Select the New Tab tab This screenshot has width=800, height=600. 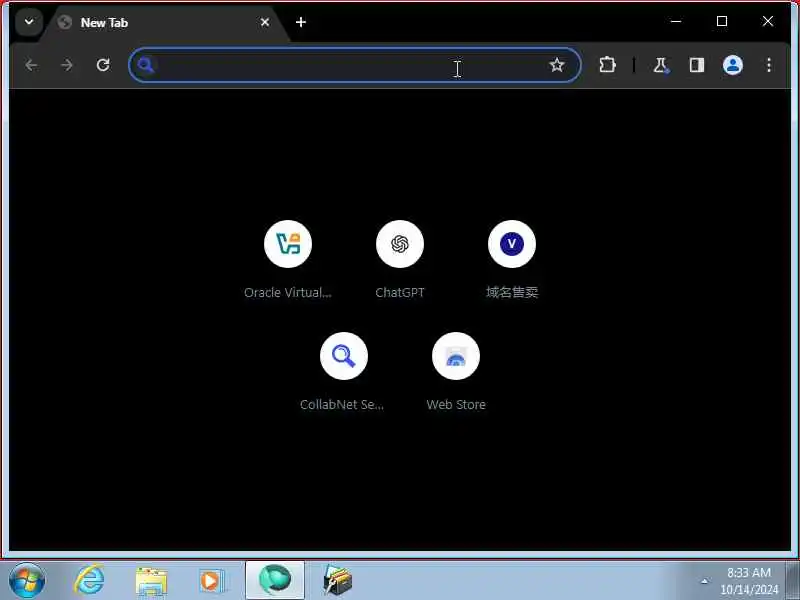(x=163, y=23)
